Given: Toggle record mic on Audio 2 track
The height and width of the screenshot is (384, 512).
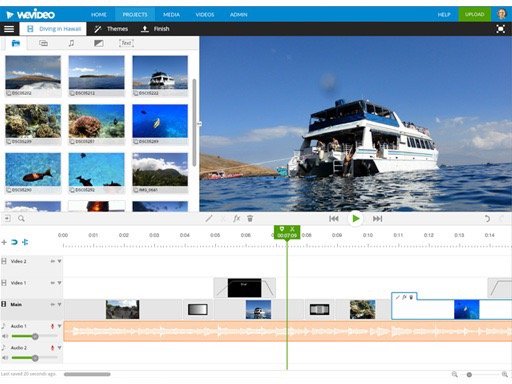Looking at the screenshot, I should pyautogui.click(x=52, y=348).
